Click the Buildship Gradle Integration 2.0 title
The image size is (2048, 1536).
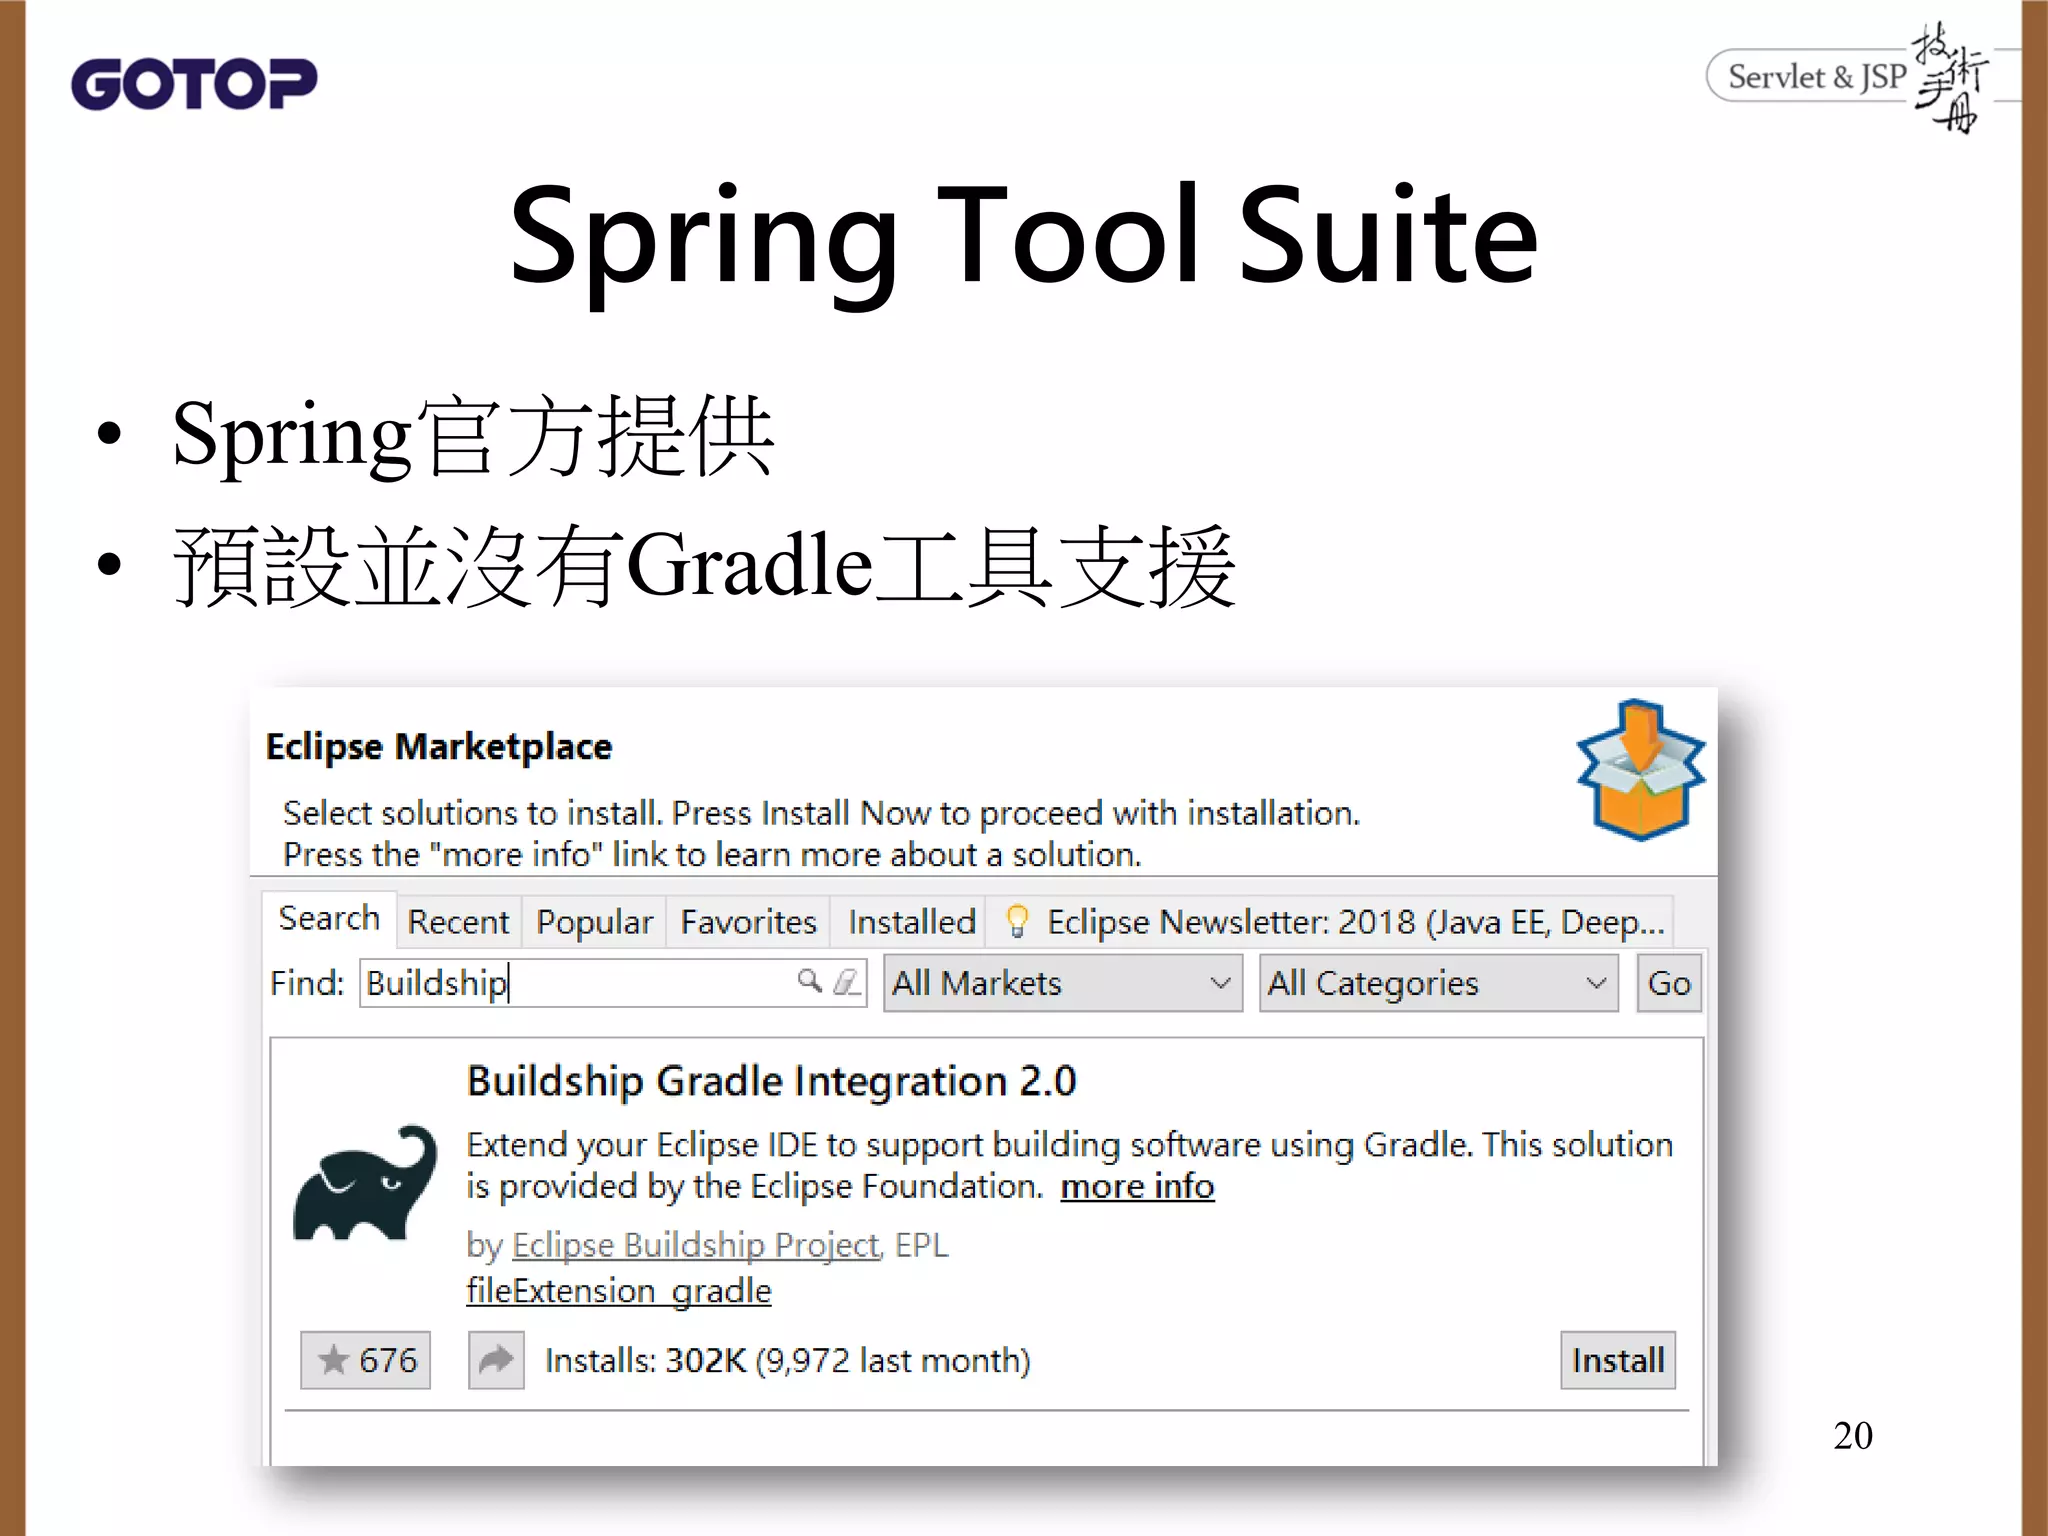coord(771,1081)
